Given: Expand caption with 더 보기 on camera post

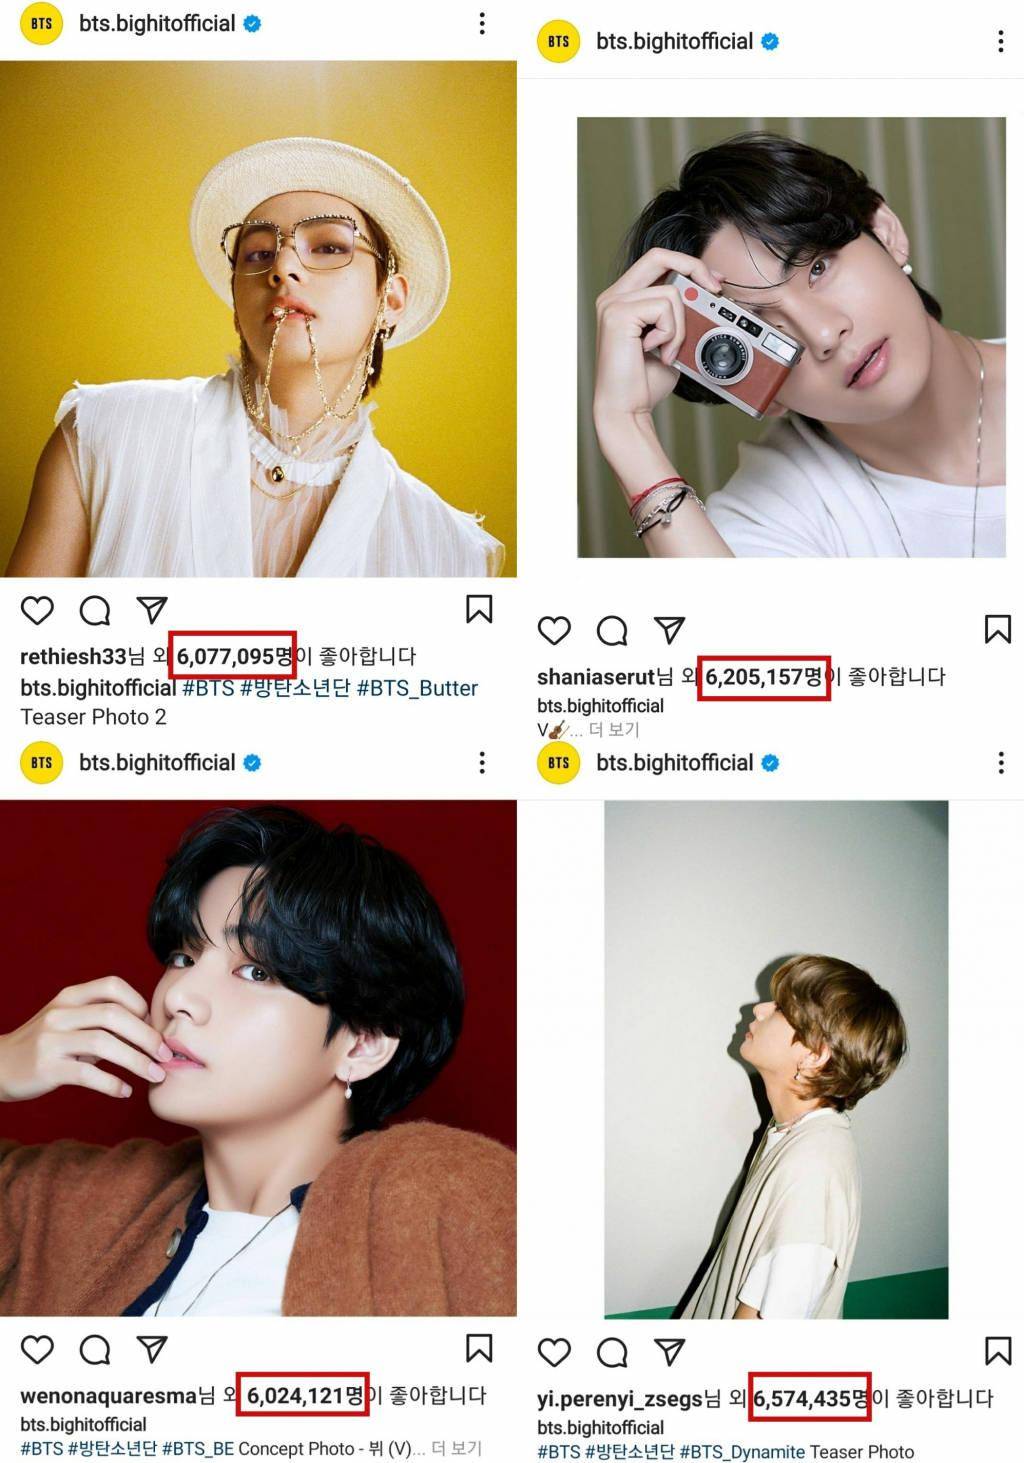Looking at the screenshot, I should (614, 730).
